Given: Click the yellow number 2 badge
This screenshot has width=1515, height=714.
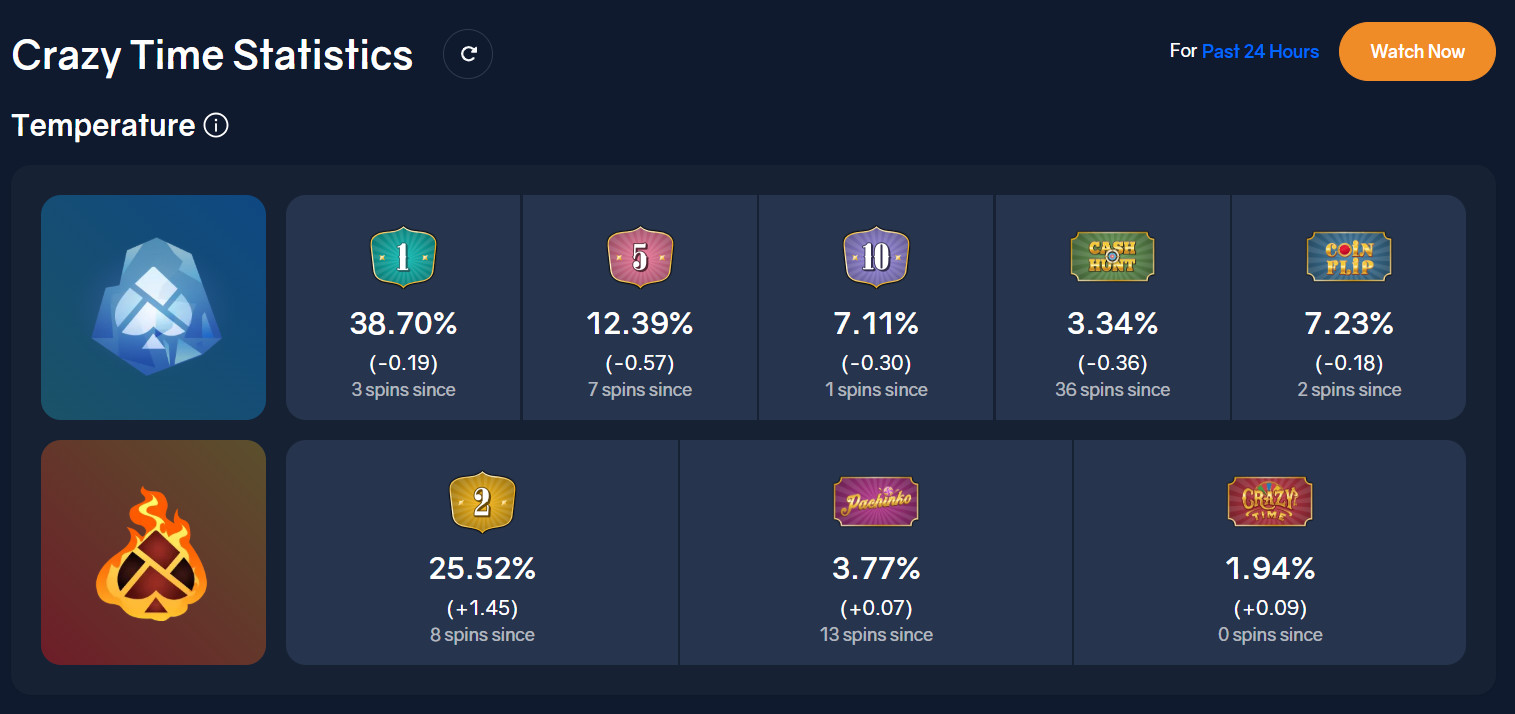Looking at the screenshot, I should (x=482, y=503).
